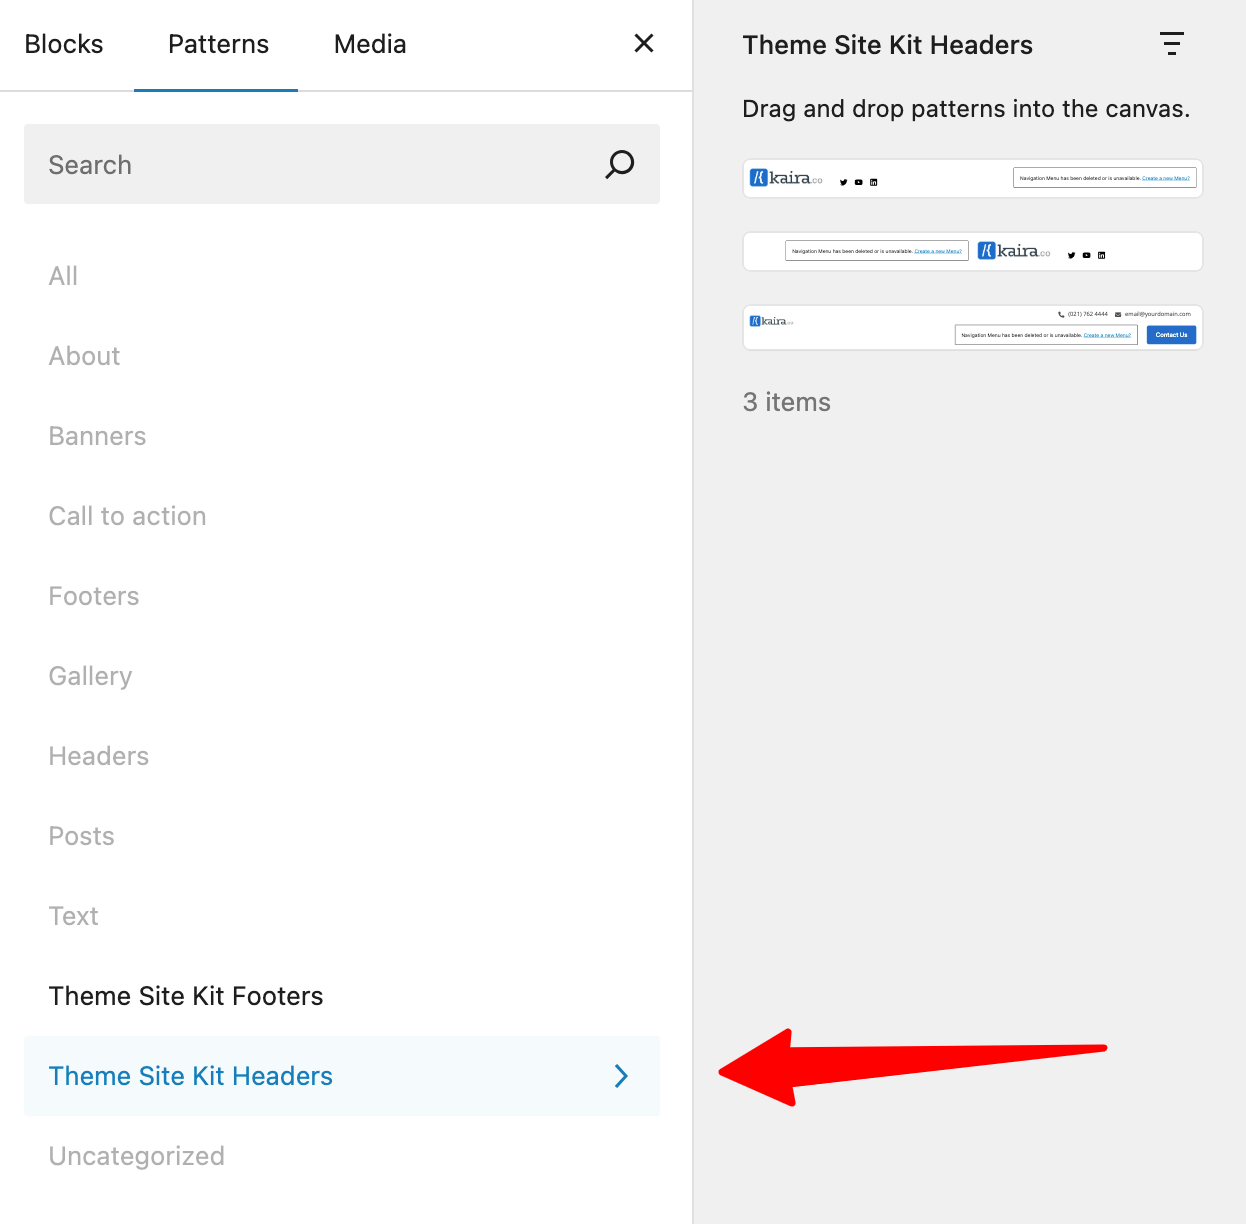Screen dimensions: 1246x1224
Task: Expand Theme Site Kit Headers chevron
Action: [x=621, y=1076]
